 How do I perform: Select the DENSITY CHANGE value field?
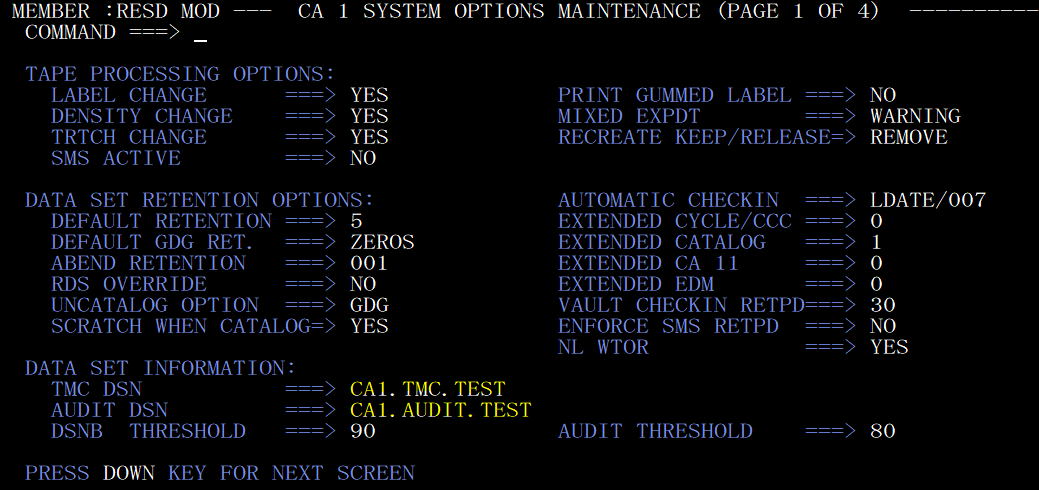[x=369, y=117]
